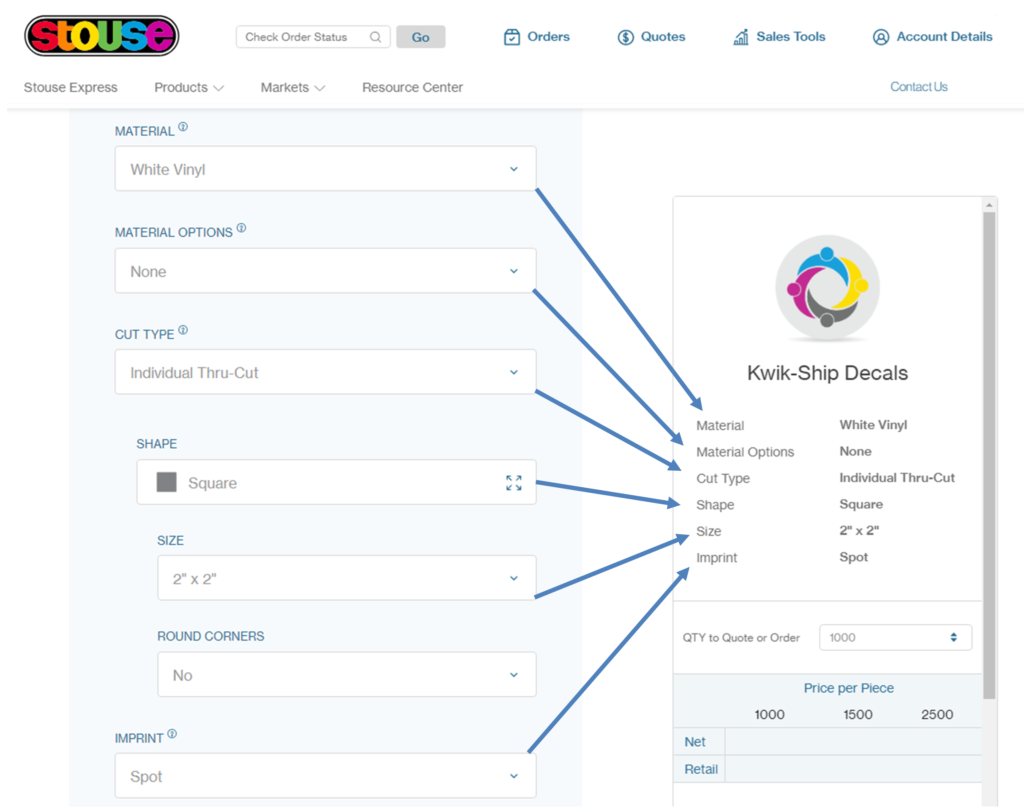This screenshot has height=809, width=1024.
Task: Open the Material dropdown showing White Vinyl
Action: (325, 169)
